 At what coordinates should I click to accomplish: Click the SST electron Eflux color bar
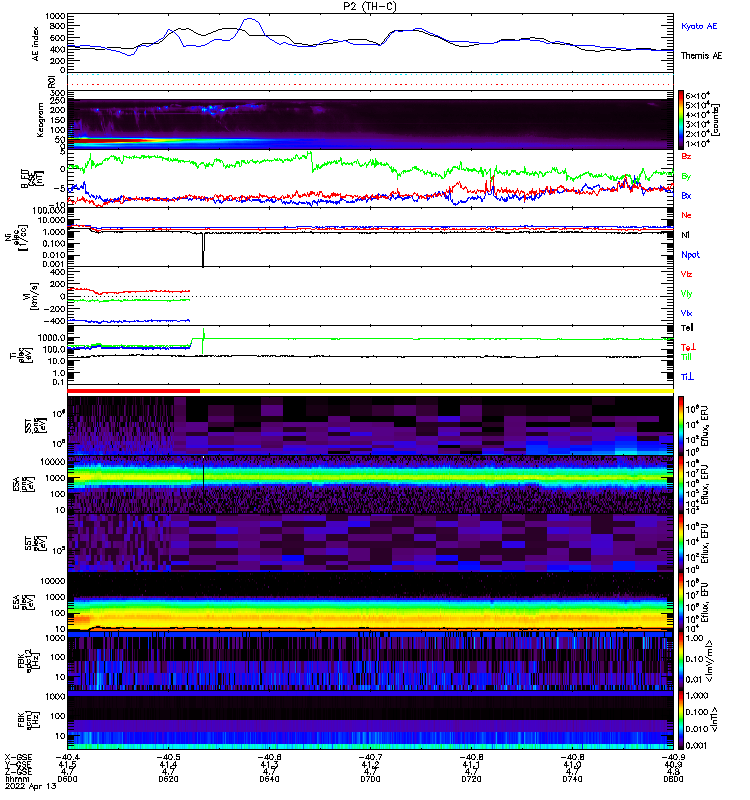tap(681, 543)
